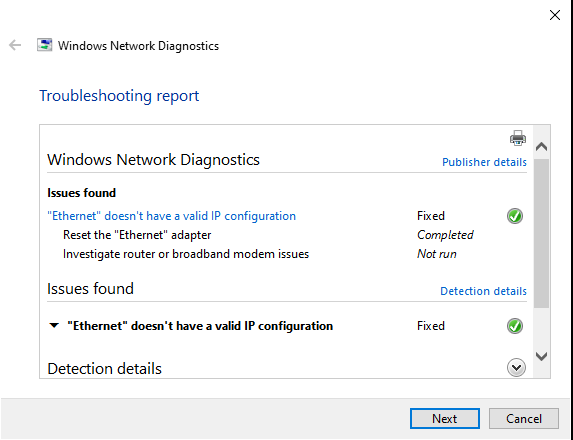Click "Windows Network Diagnostics" report heading

(x=153, y=160)
